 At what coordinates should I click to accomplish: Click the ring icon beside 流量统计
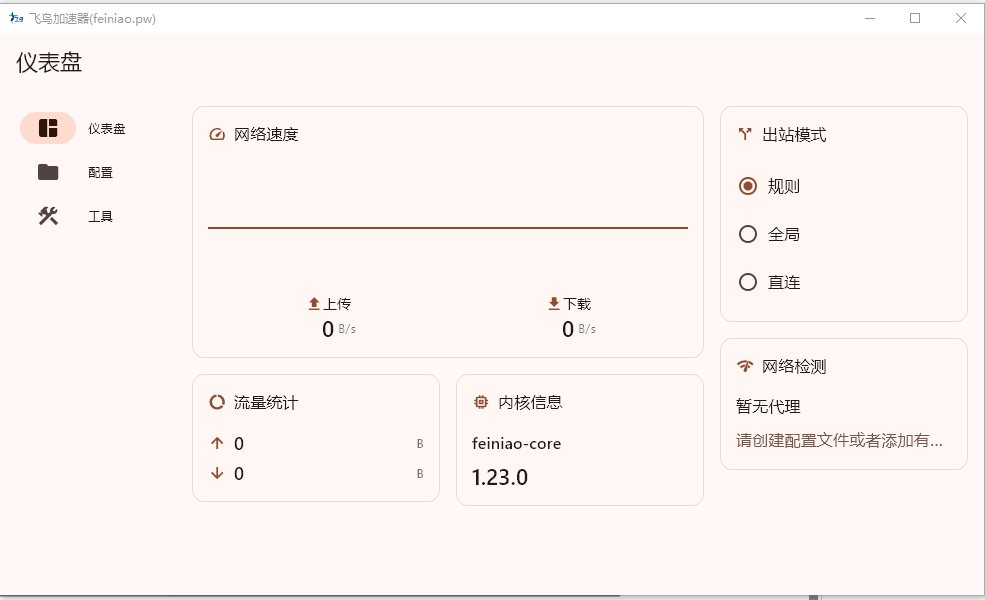(217, 402)
